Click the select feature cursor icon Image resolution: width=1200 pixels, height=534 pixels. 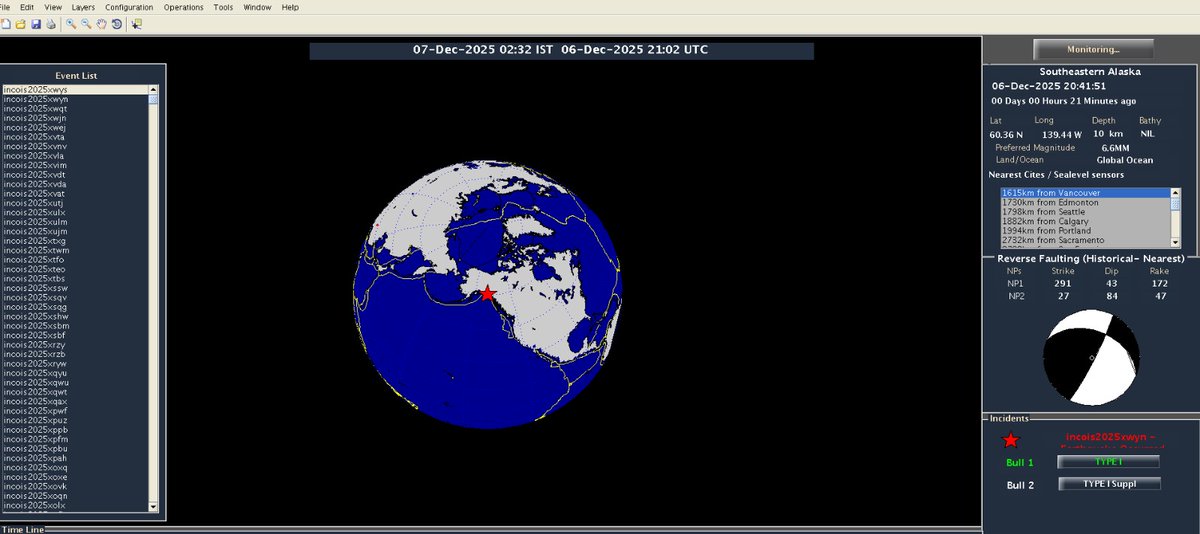pyautogui.click(x=136, y=24)
